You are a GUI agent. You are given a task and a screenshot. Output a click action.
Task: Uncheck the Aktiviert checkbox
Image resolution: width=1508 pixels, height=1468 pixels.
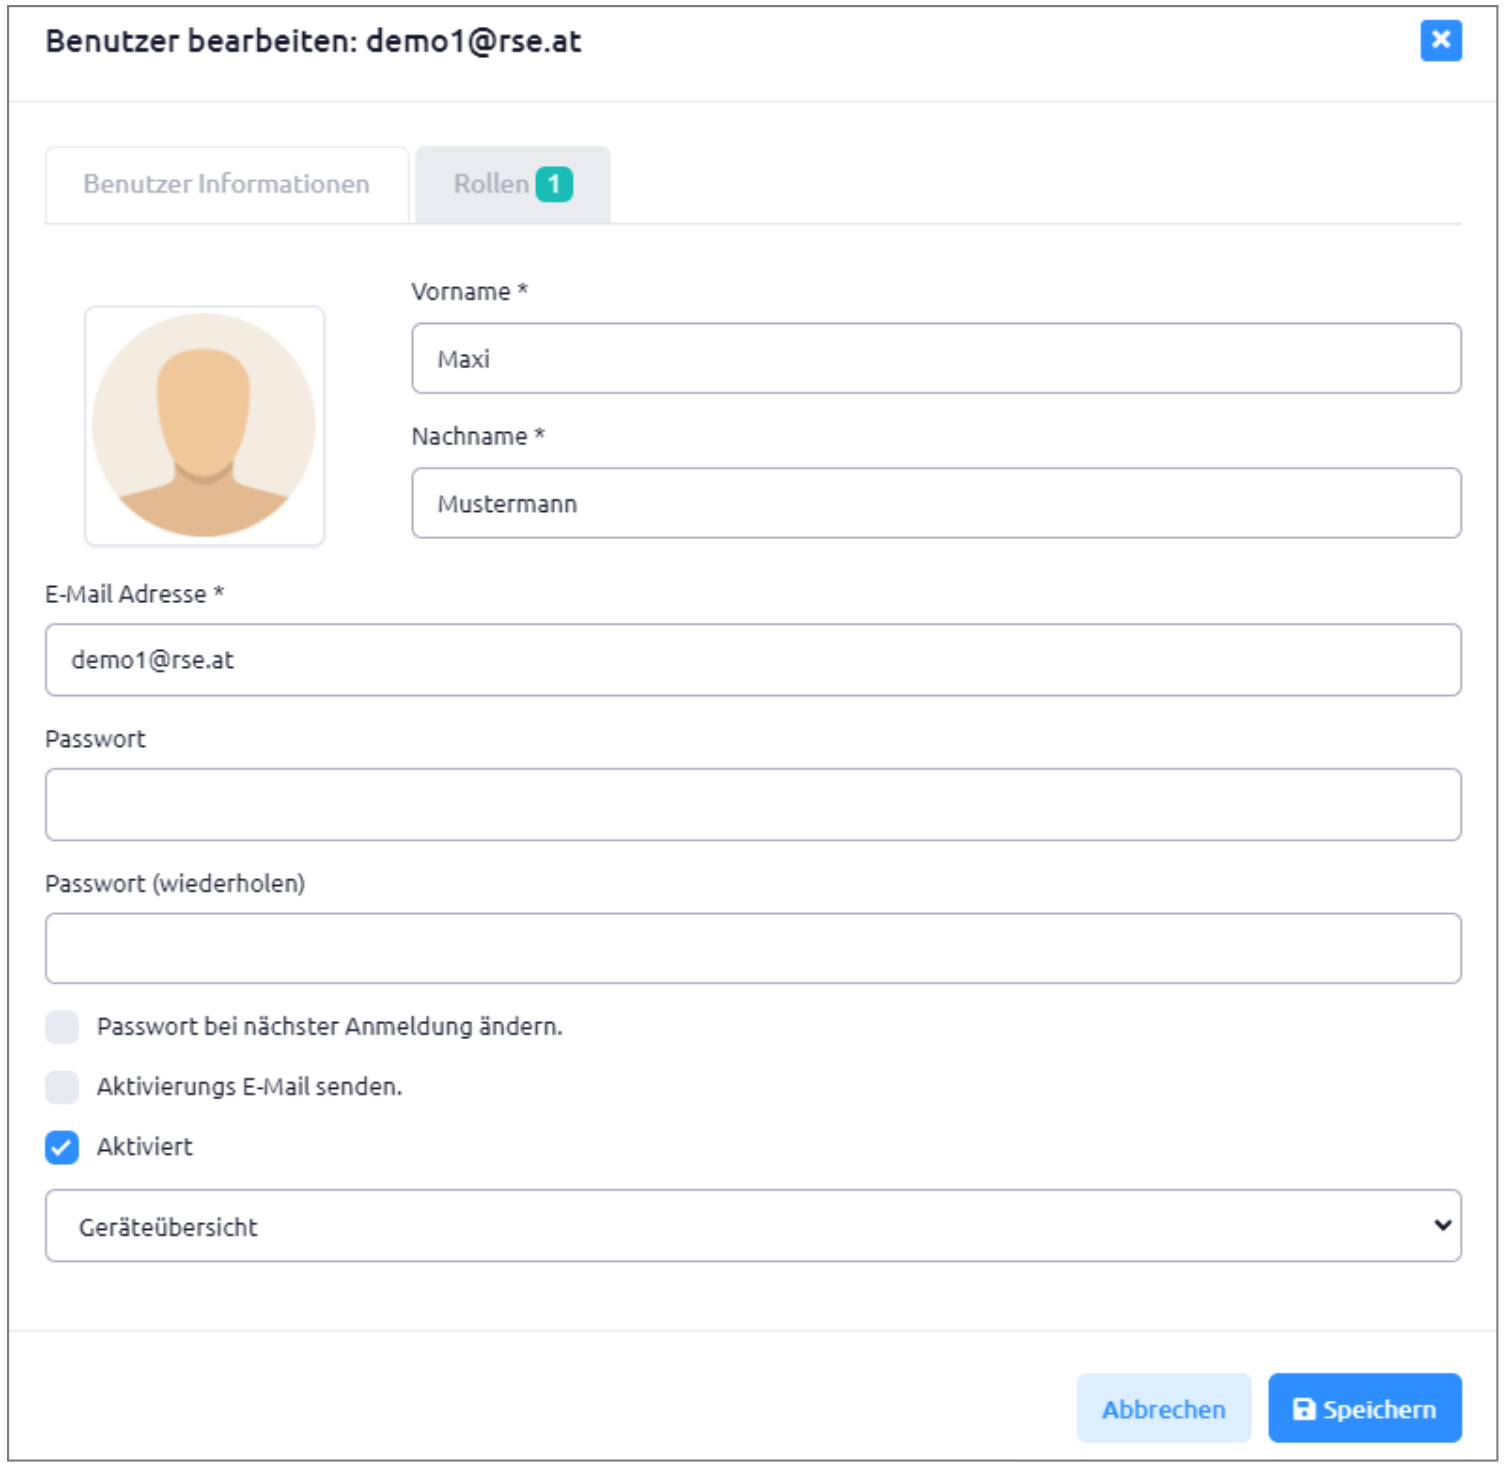(x=62, y=1147)
